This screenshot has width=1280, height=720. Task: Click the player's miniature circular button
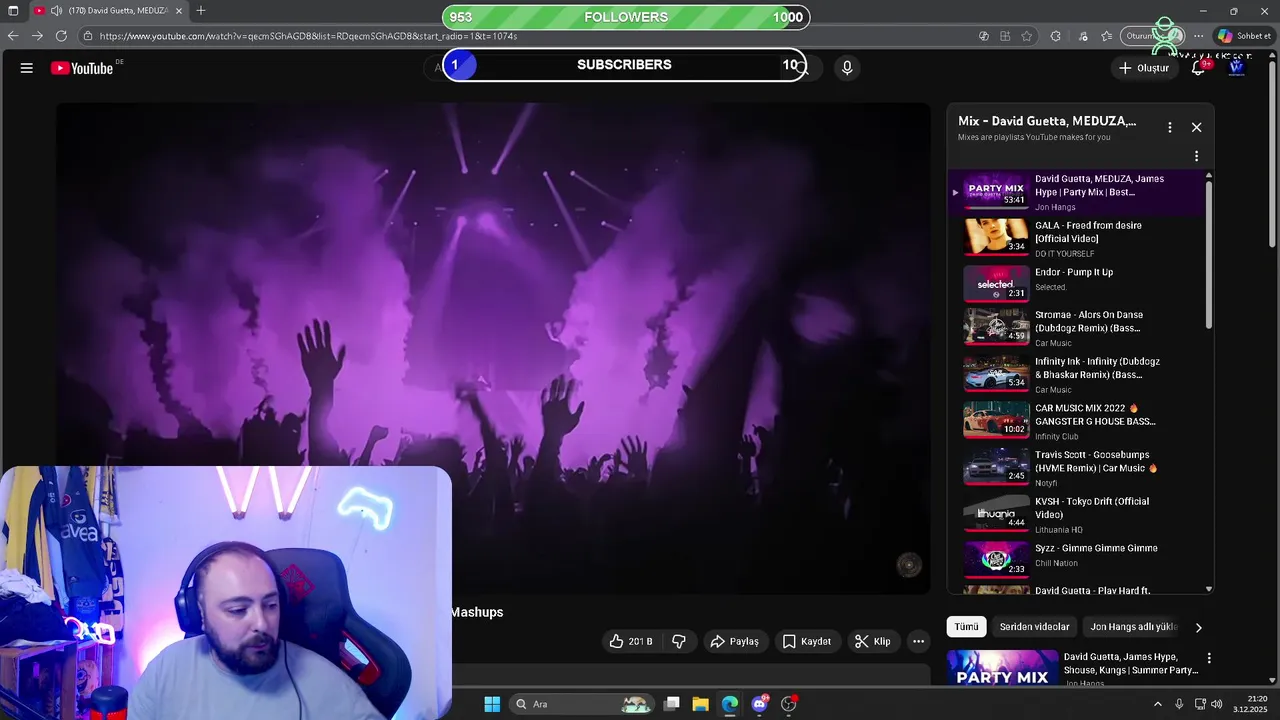tap(908, 565)
